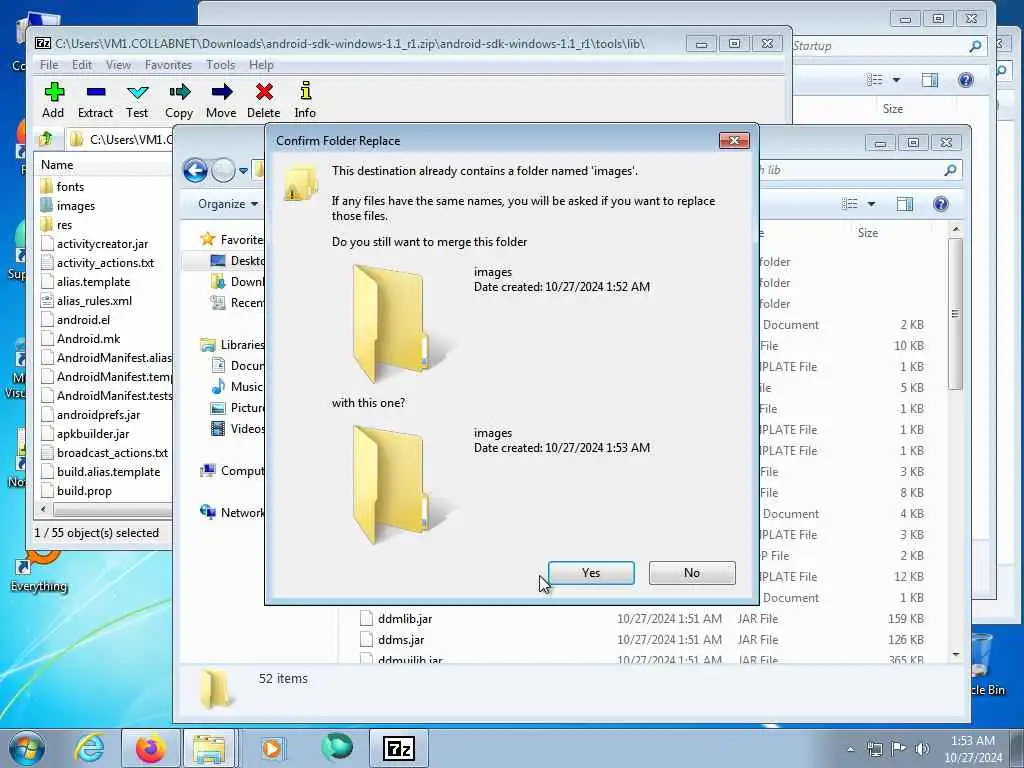1024x768 pixels.
Task: Open File menu in 7-Zip
Action: [x=49, y=65]
